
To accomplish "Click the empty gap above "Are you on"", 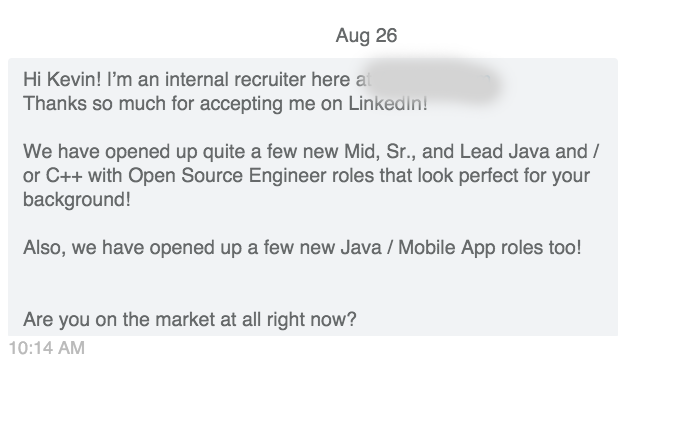I will pos(313,284).
